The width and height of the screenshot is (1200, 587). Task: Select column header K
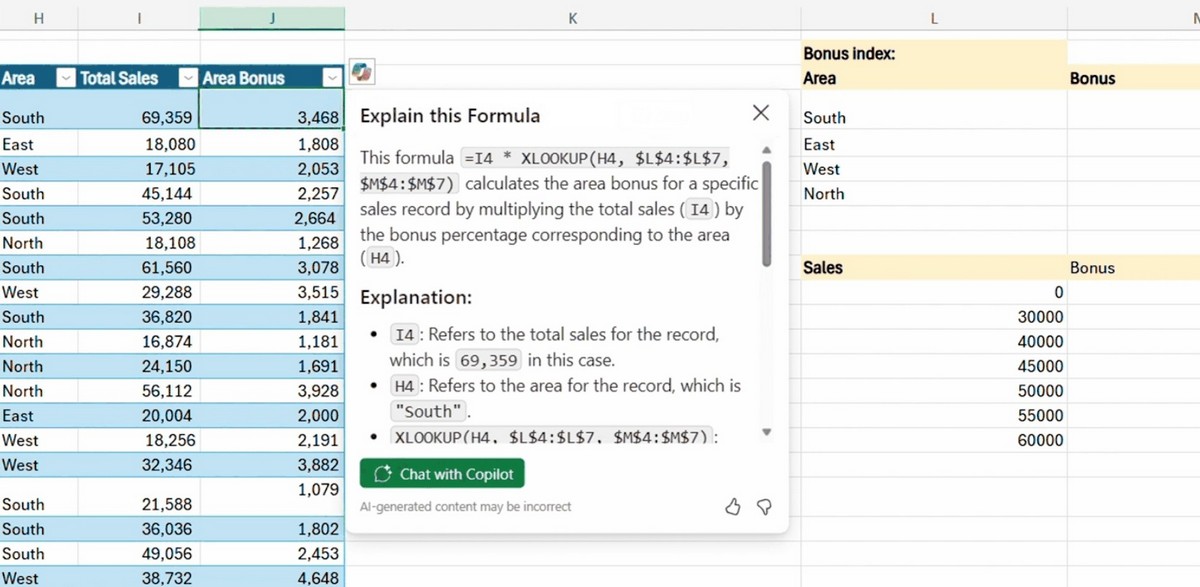click(572, 18)
